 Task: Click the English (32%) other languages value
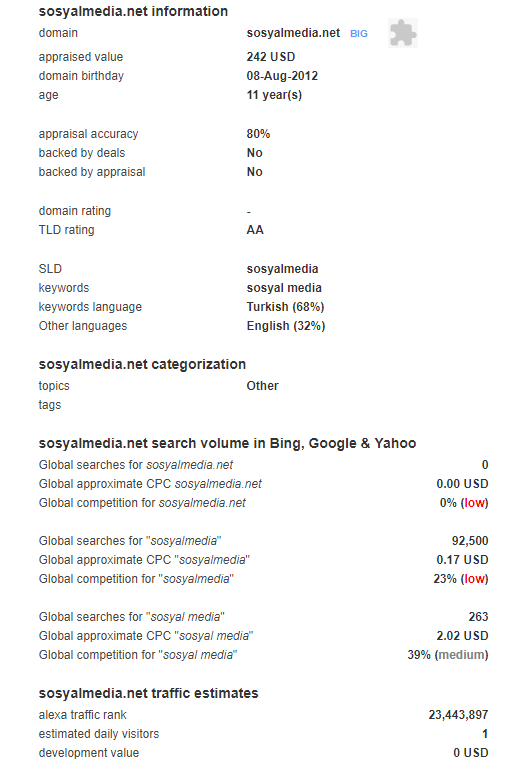[x=286, y=326]
